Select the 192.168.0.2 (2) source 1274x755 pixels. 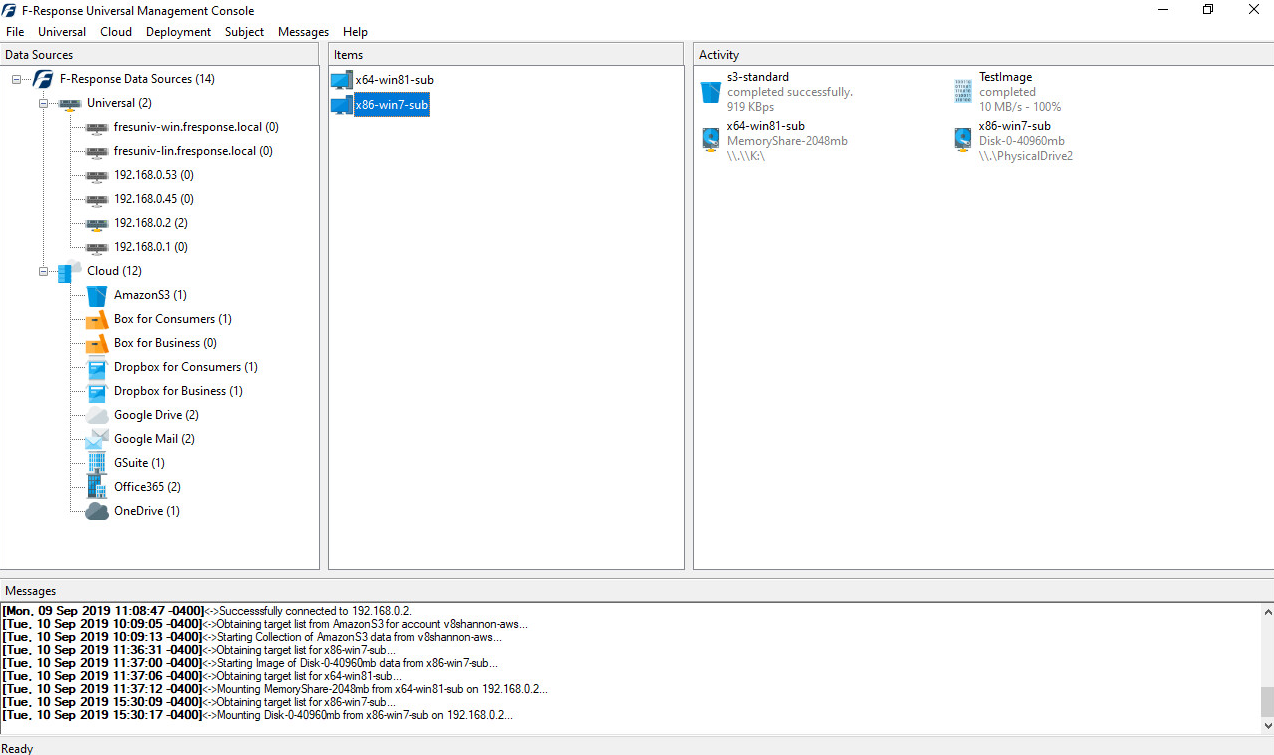(x=151, y=223)
